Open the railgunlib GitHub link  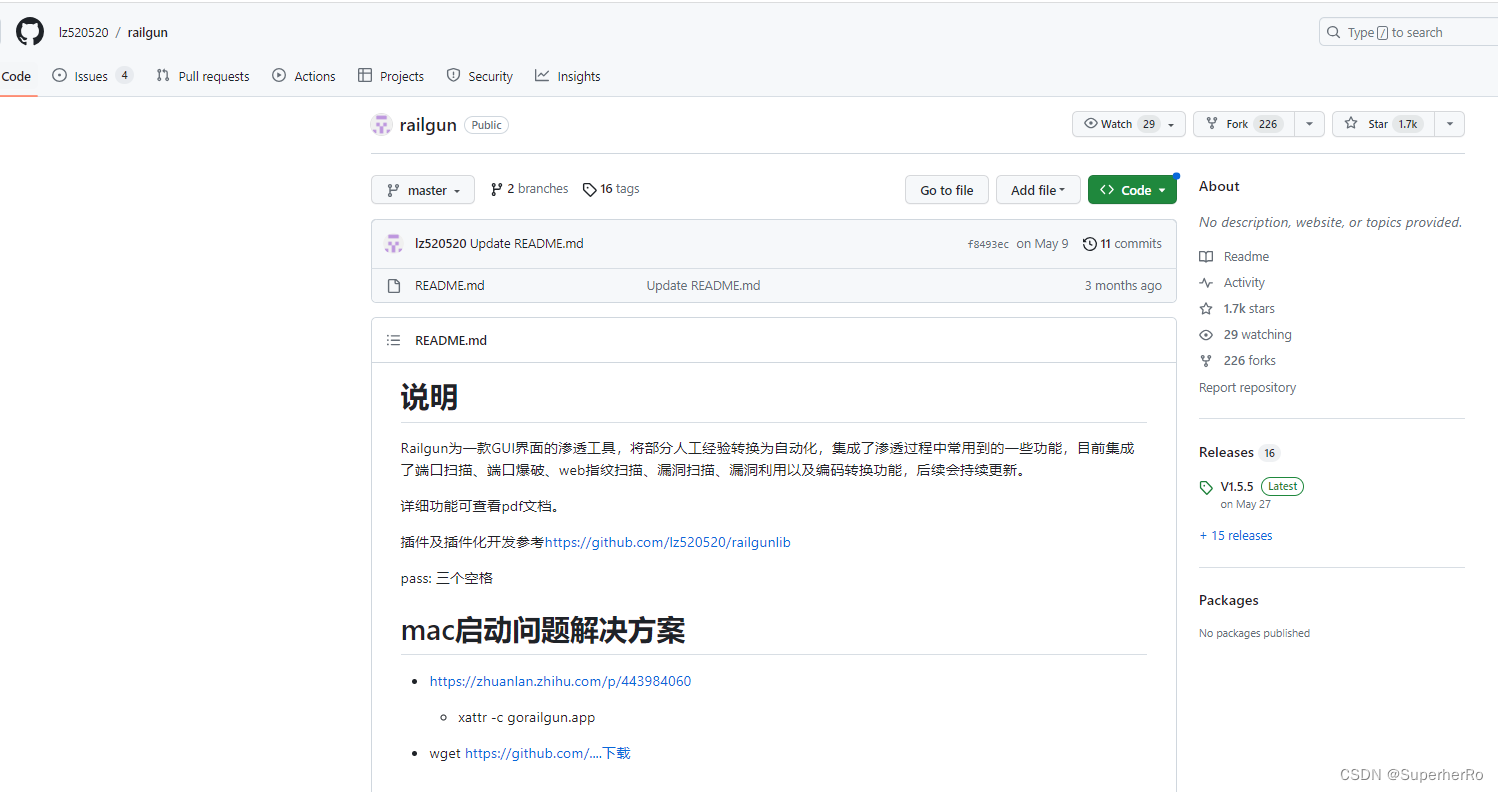(668, 542)
